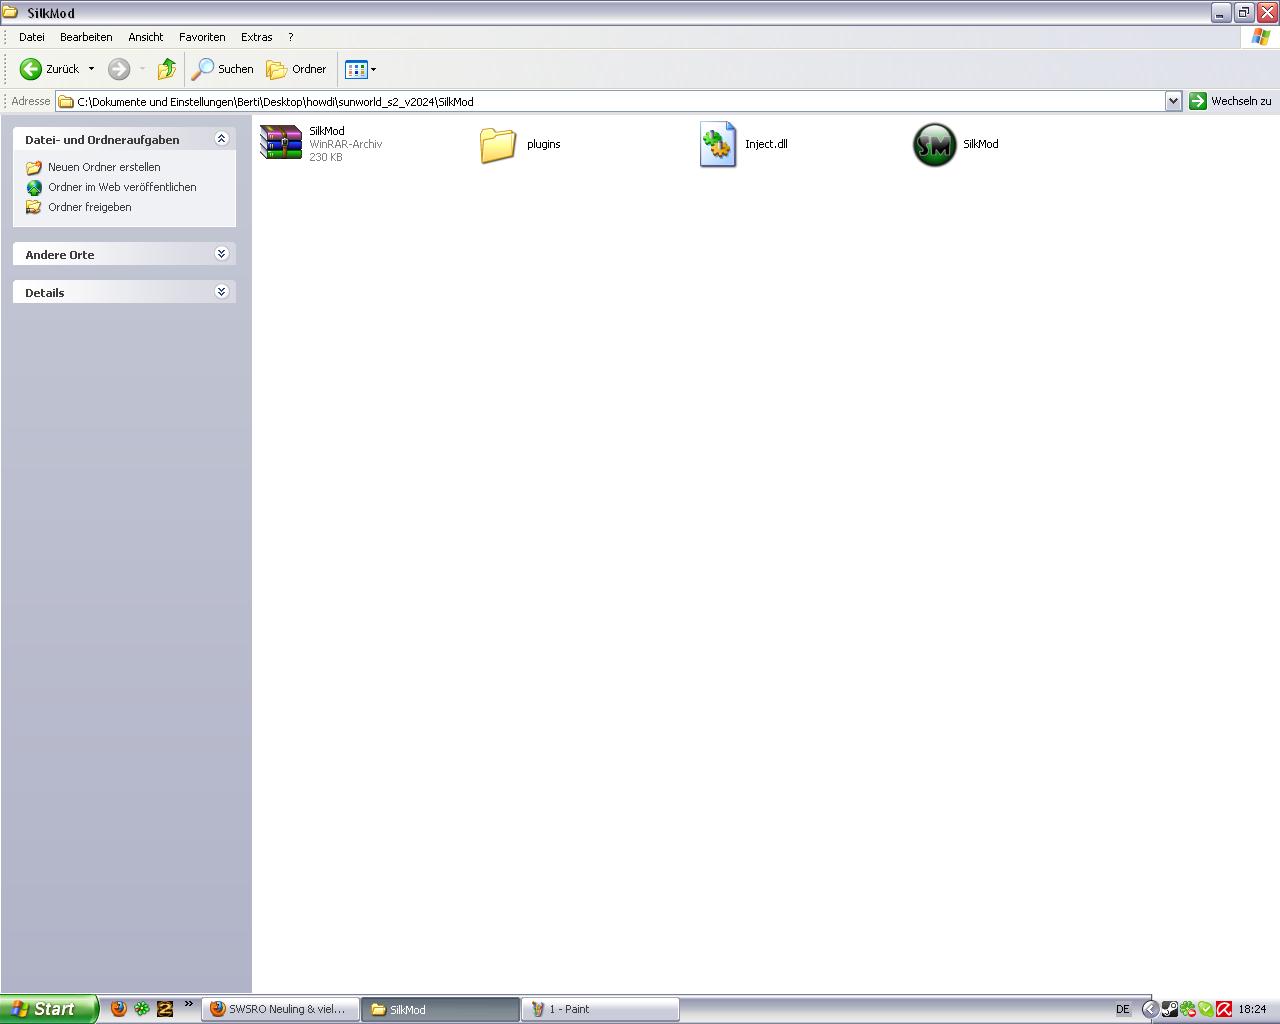Open the SilkMod WinRAR archive file
This screenshot has height=1024, width=1280.
pos(281,143)
